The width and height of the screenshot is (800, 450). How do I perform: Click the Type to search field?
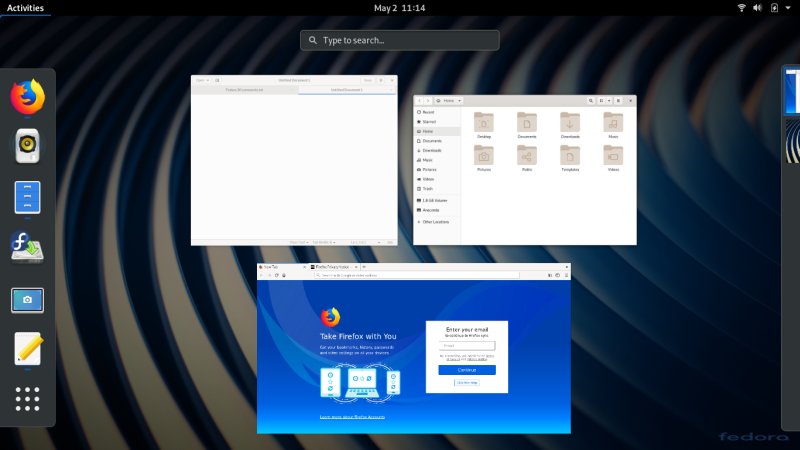[400, 40]
